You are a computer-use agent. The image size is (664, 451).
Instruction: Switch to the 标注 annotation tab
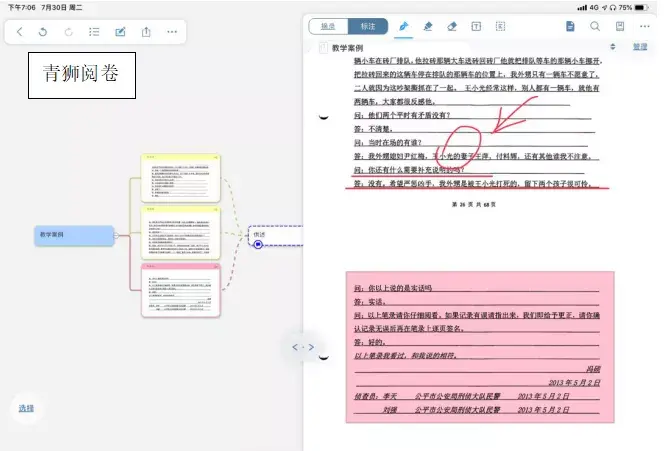(368, 26)
